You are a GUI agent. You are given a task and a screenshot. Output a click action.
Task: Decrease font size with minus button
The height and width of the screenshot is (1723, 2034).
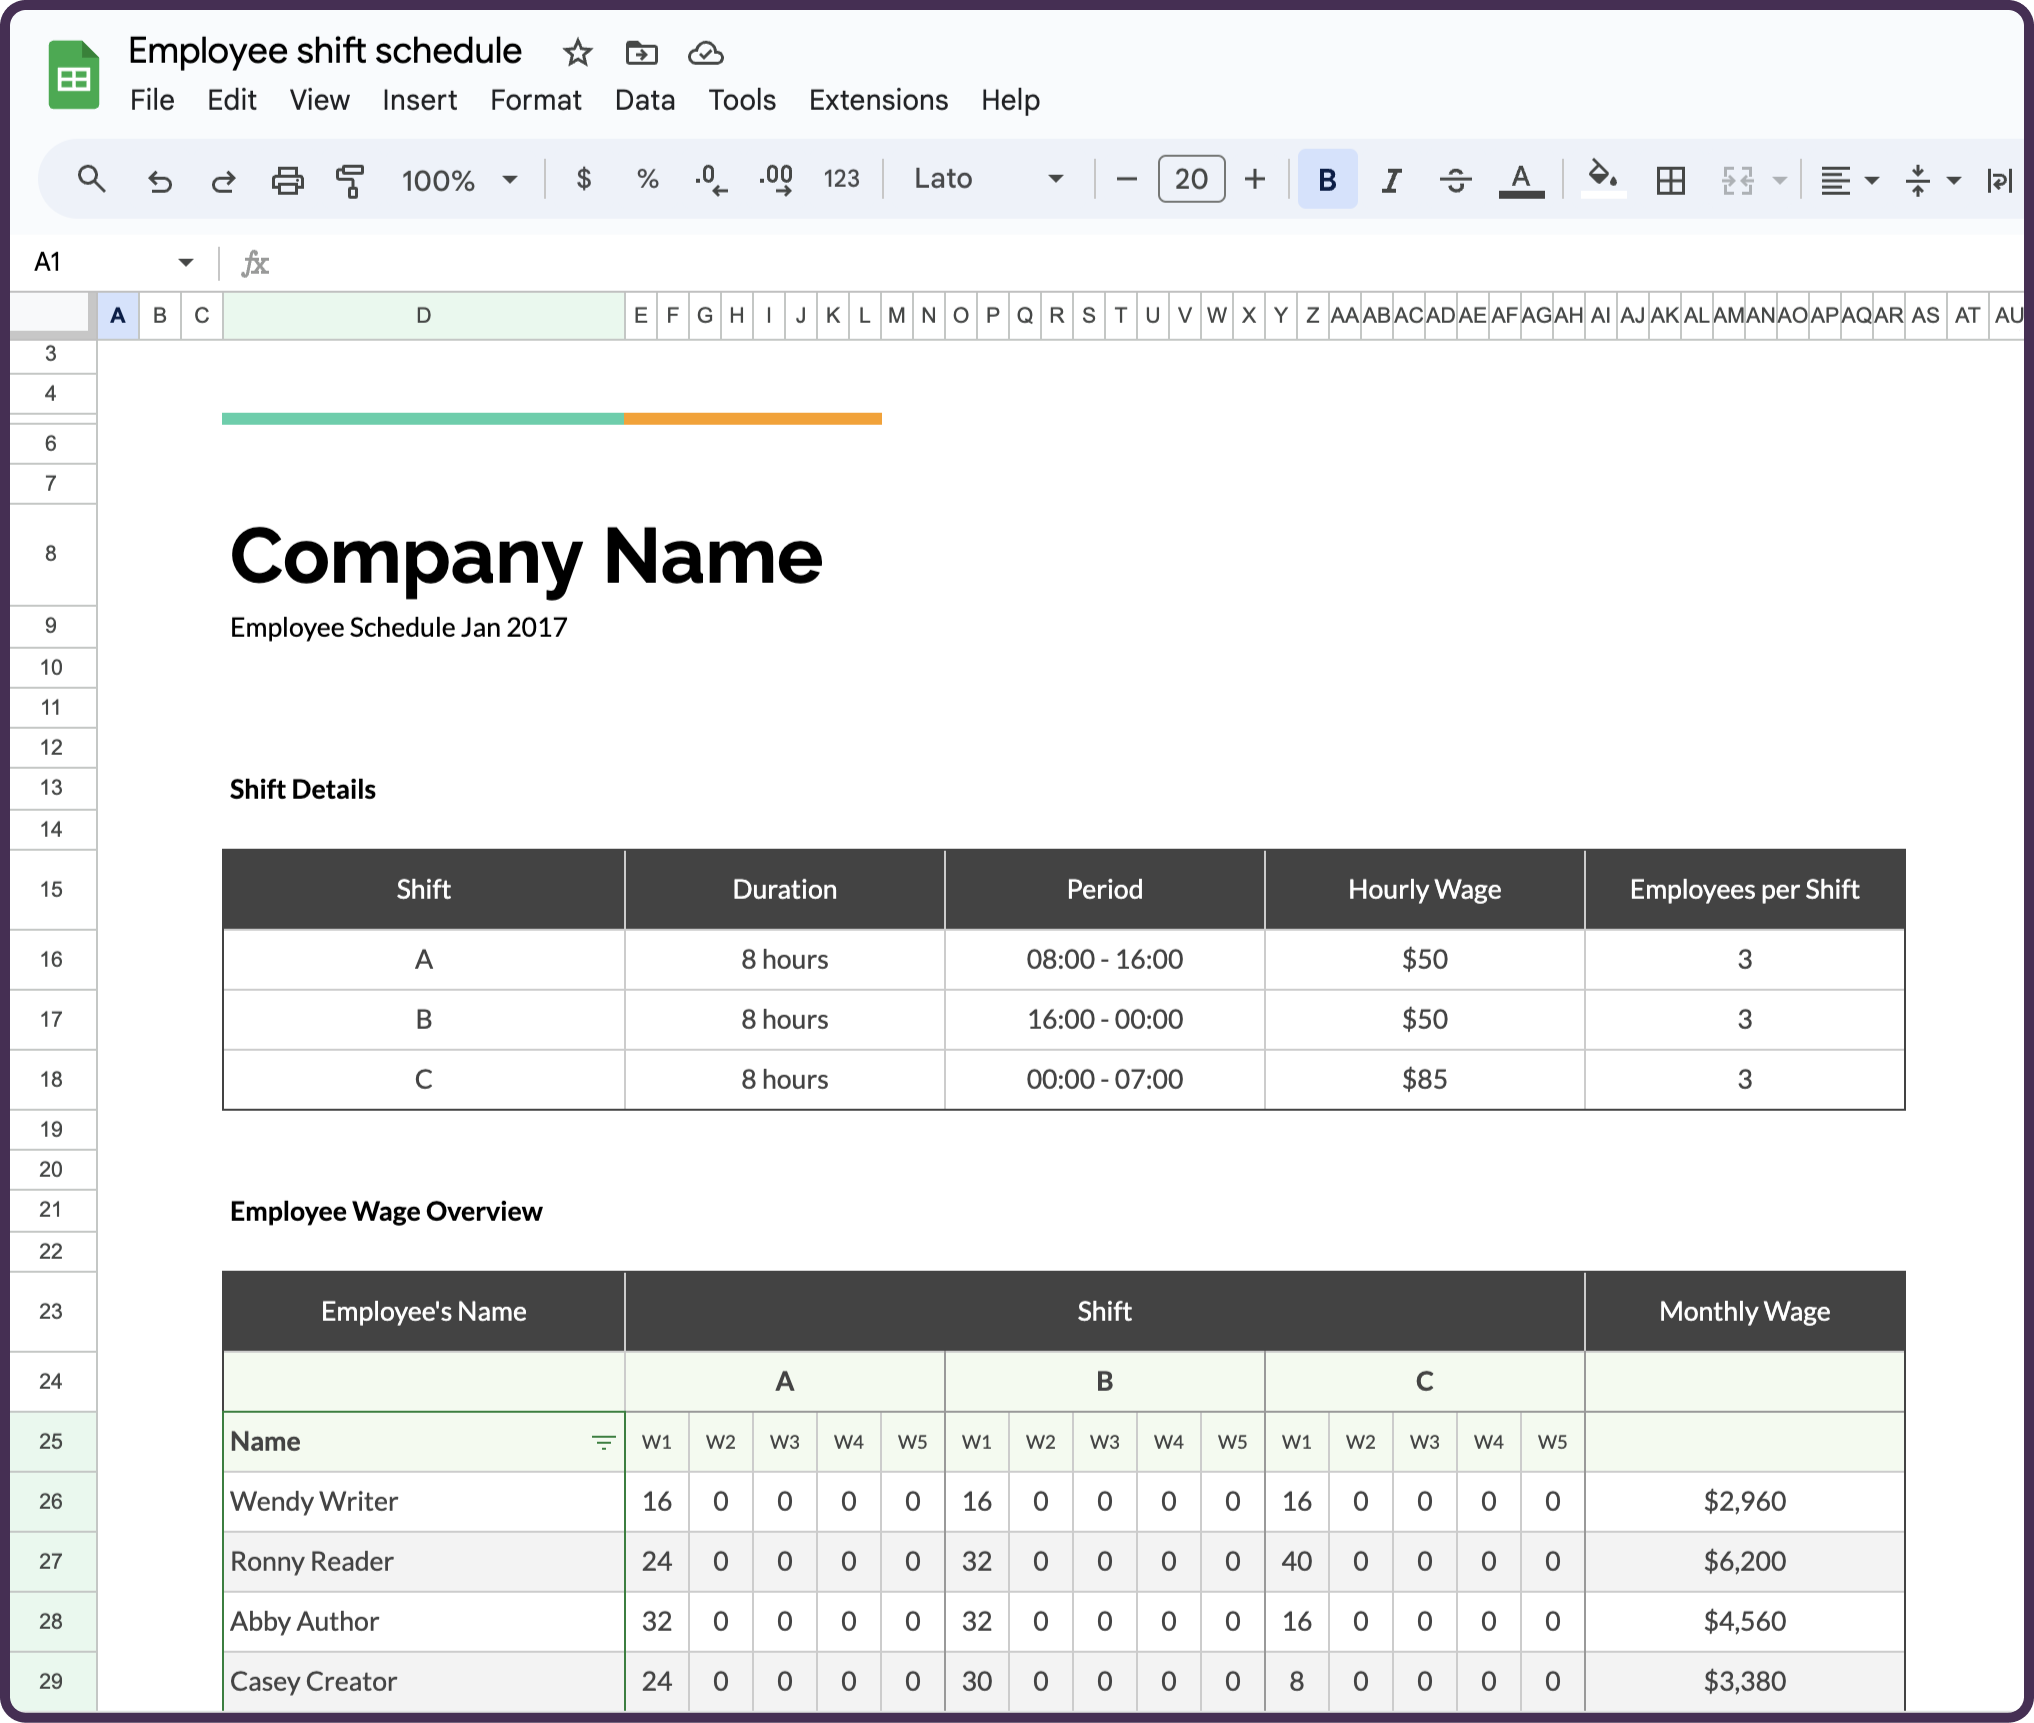coord(1126,179)
